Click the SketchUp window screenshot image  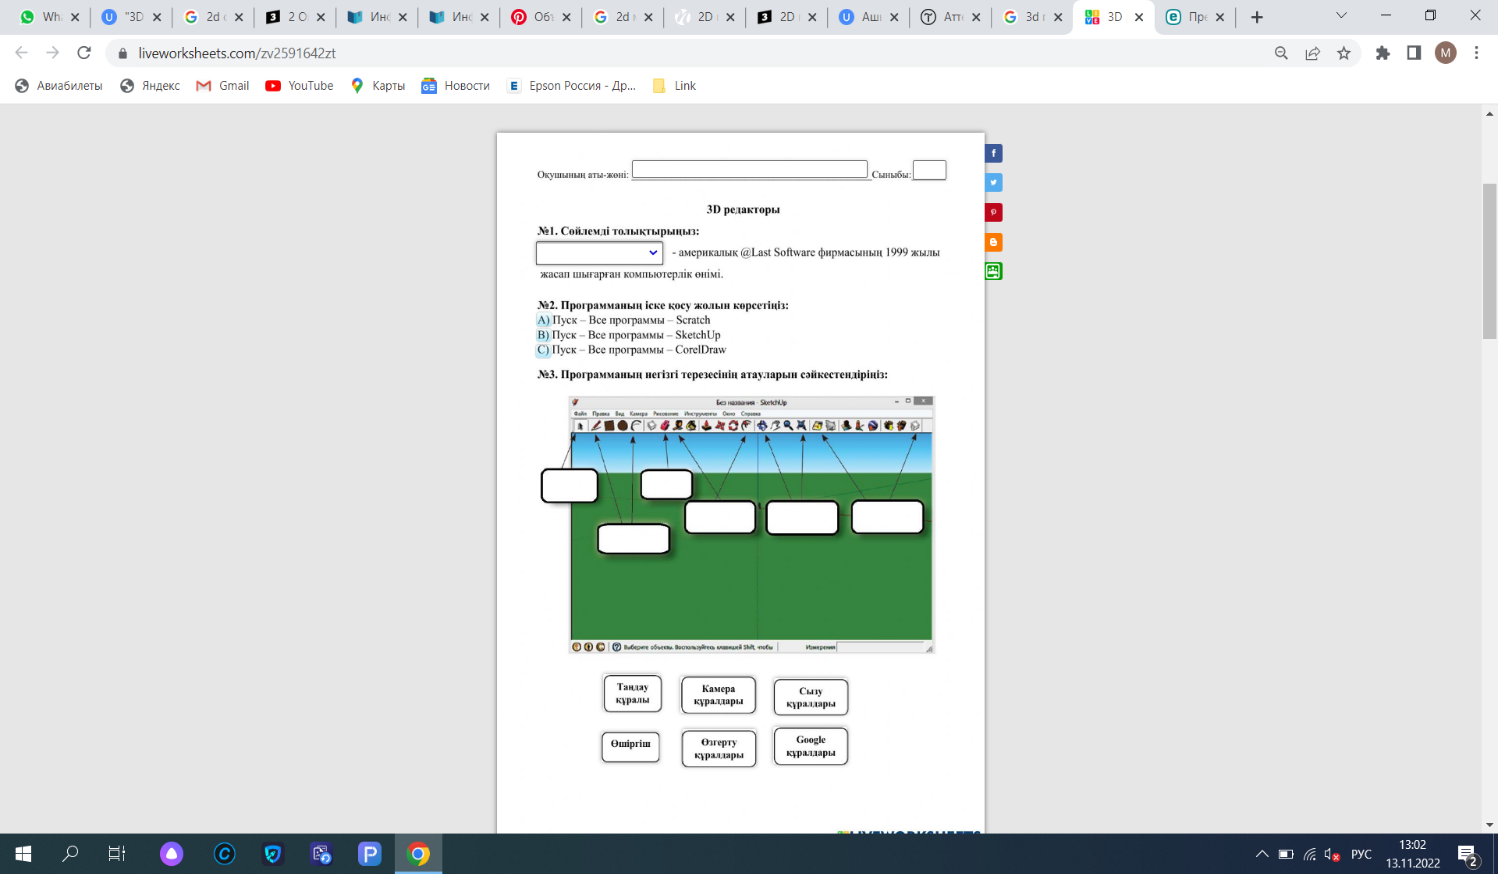pos(751,525)
